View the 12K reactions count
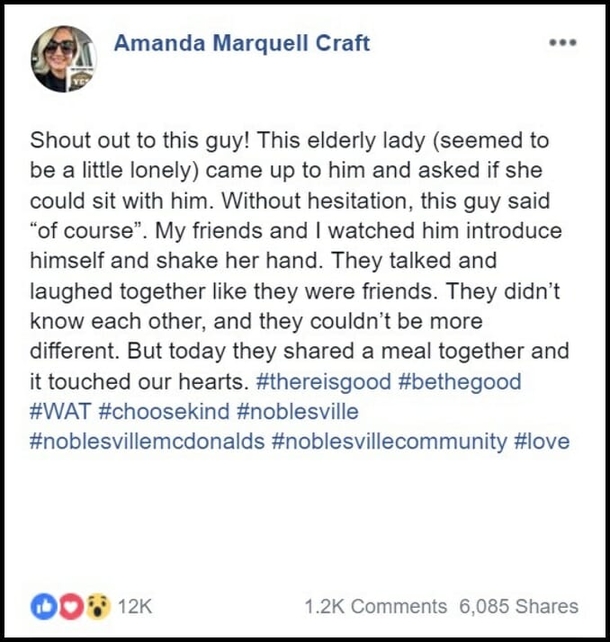This screenshot has width=610, height=642. (x=134, y=606)
